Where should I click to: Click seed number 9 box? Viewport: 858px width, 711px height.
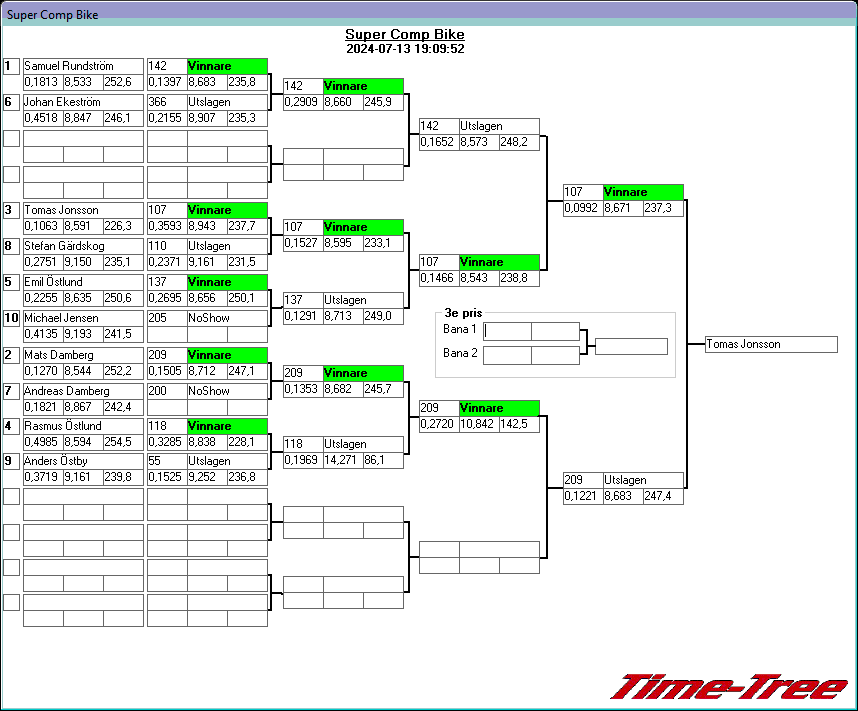(11, 461)
